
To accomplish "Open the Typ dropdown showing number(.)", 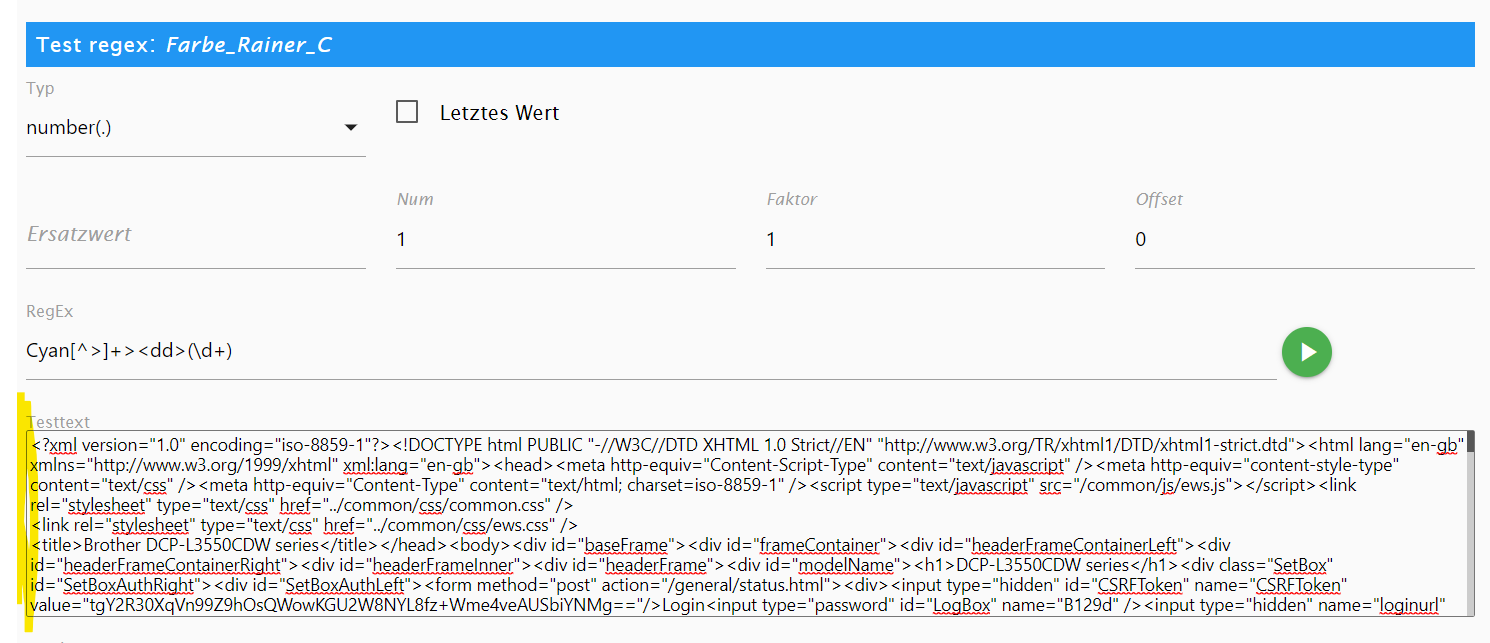I will pos(195,128).
